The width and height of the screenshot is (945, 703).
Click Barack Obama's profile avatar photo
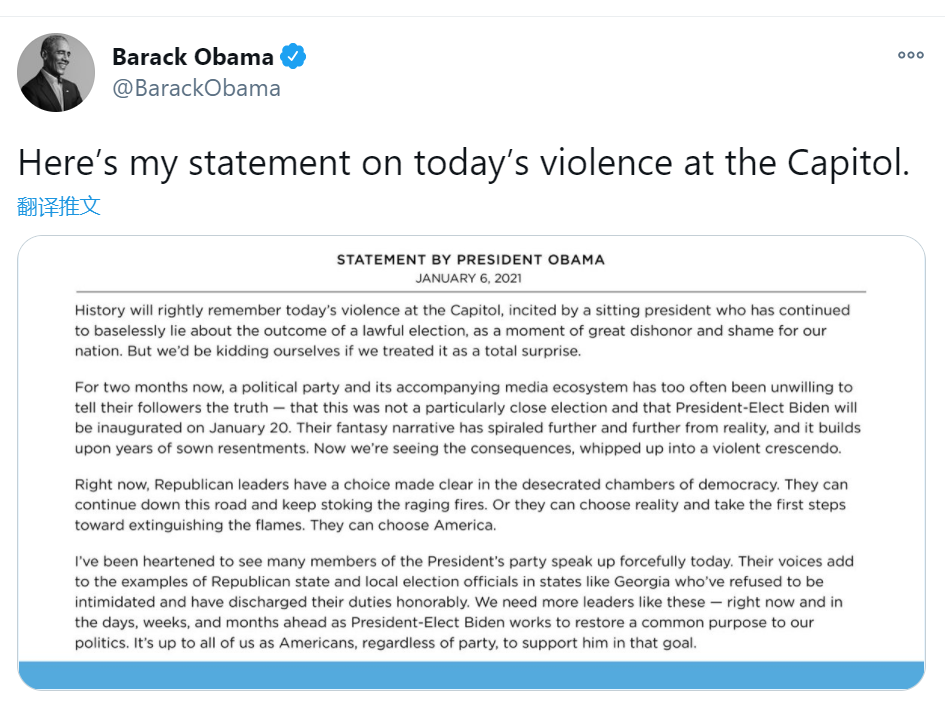pos(56,72)
